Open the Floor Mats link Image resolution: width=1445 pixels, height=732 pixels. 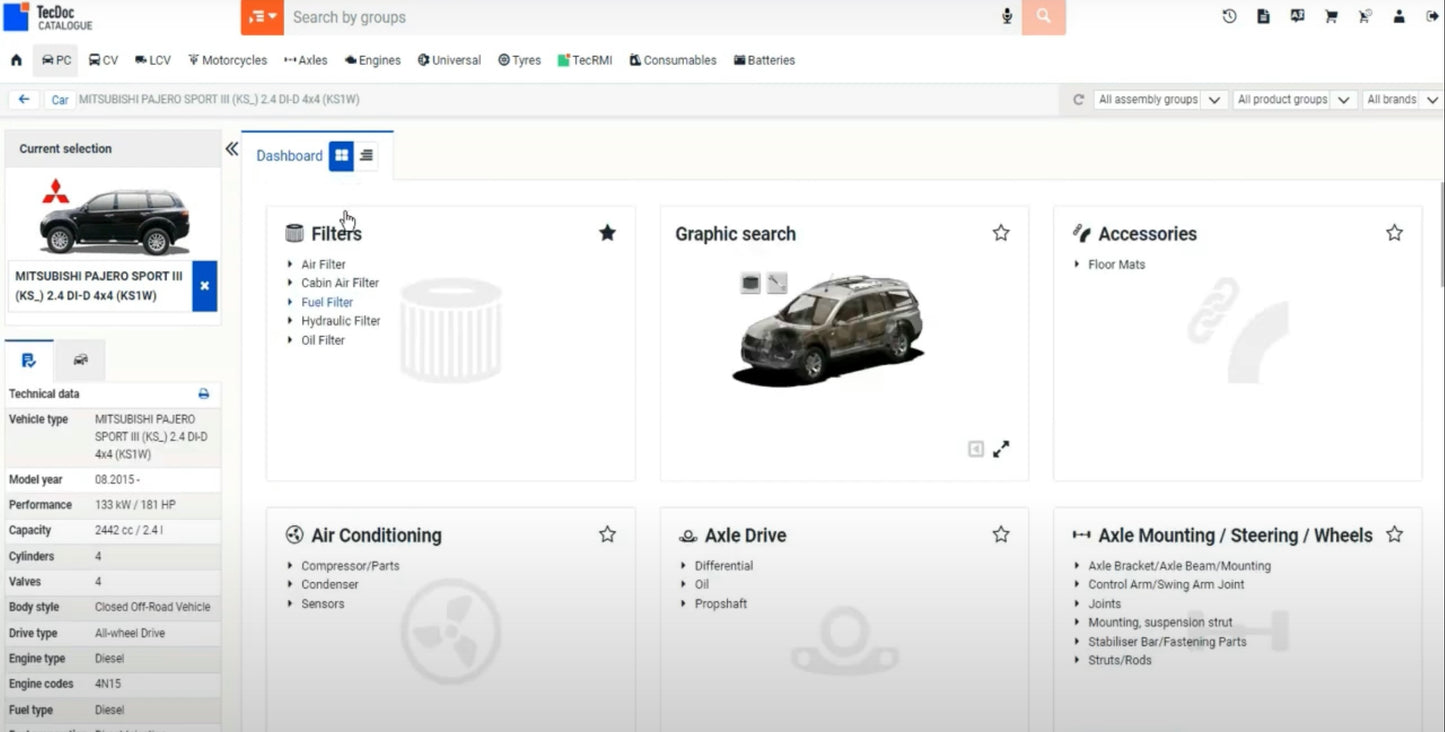click(x=1117, y=265)
